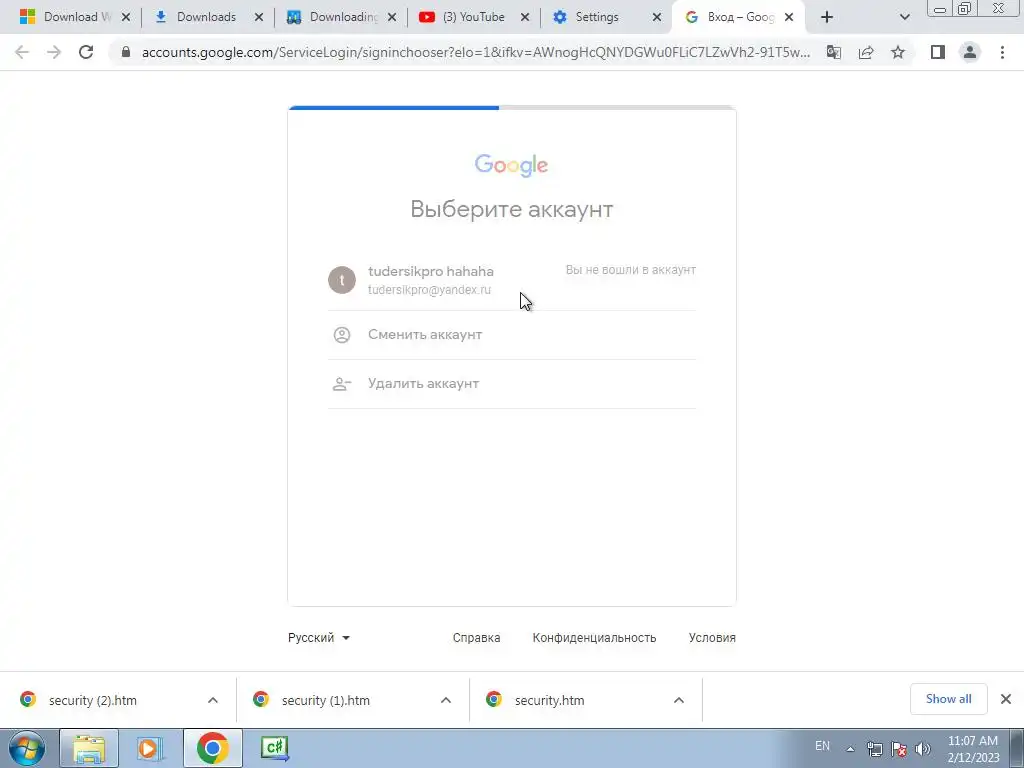Screen dimensions: 1024x768
Task: Open the Chrome three-dot menu
Action: coord(1002,52)
